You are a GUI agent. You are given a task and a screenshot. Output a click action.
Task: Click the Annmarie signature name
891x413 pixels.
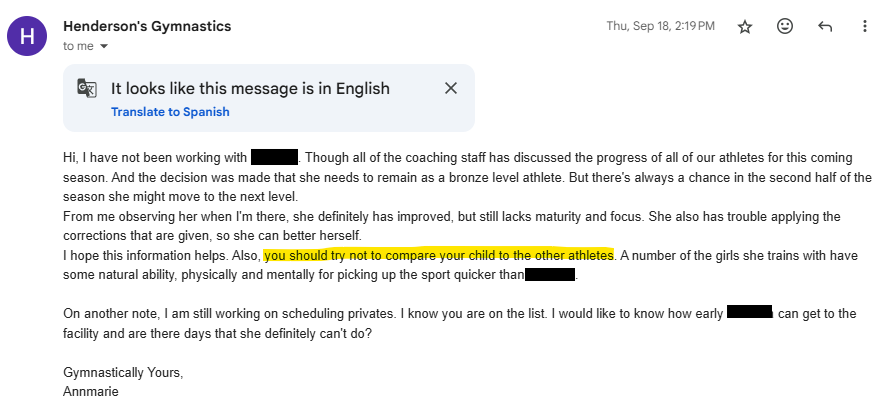(91, 391)
